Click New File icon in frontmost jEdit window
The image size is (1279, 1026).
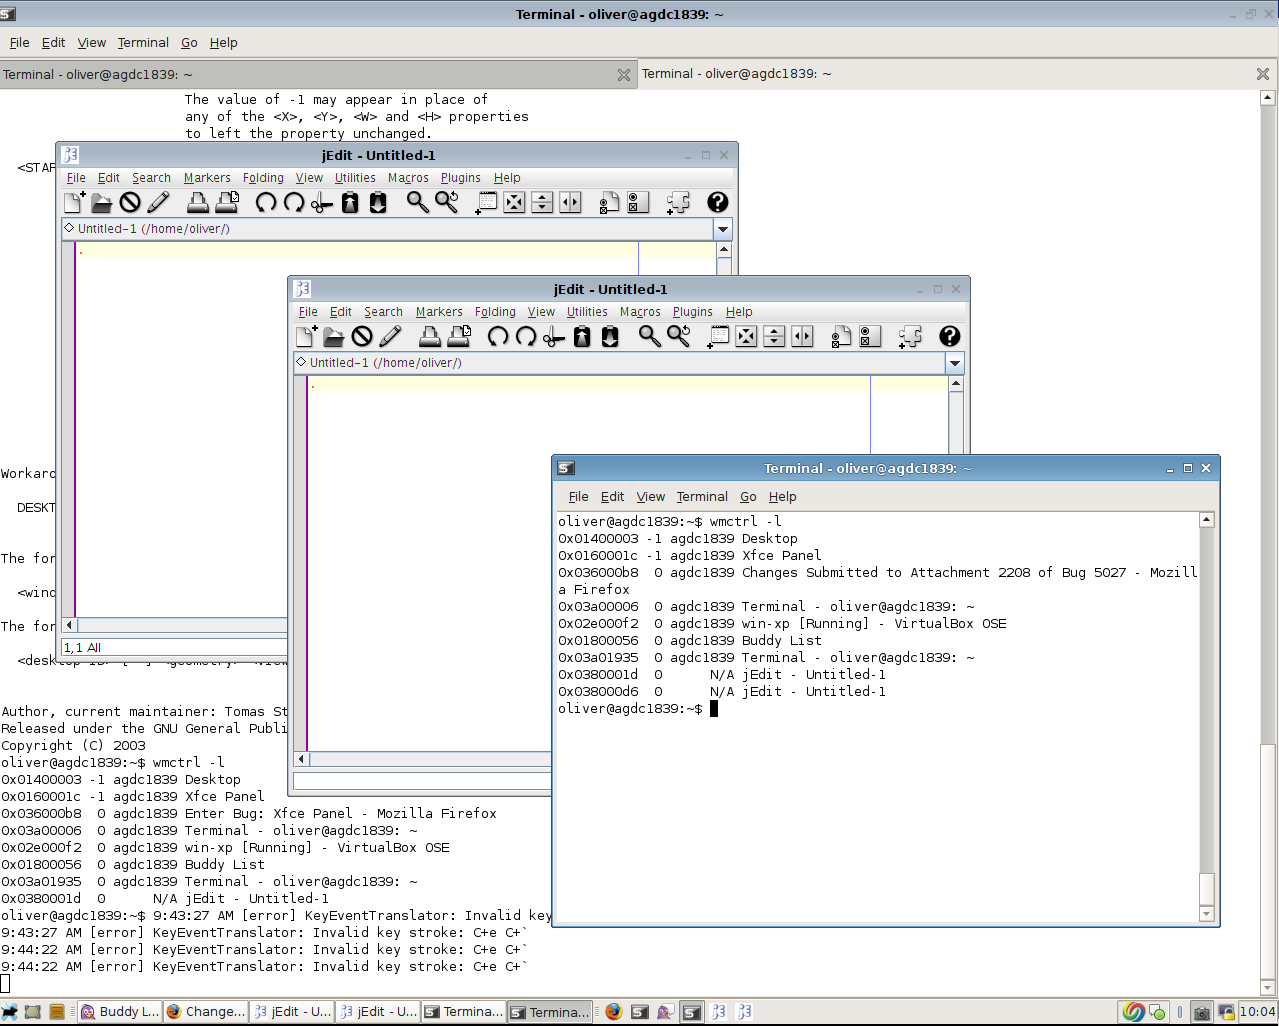[306, 337]
